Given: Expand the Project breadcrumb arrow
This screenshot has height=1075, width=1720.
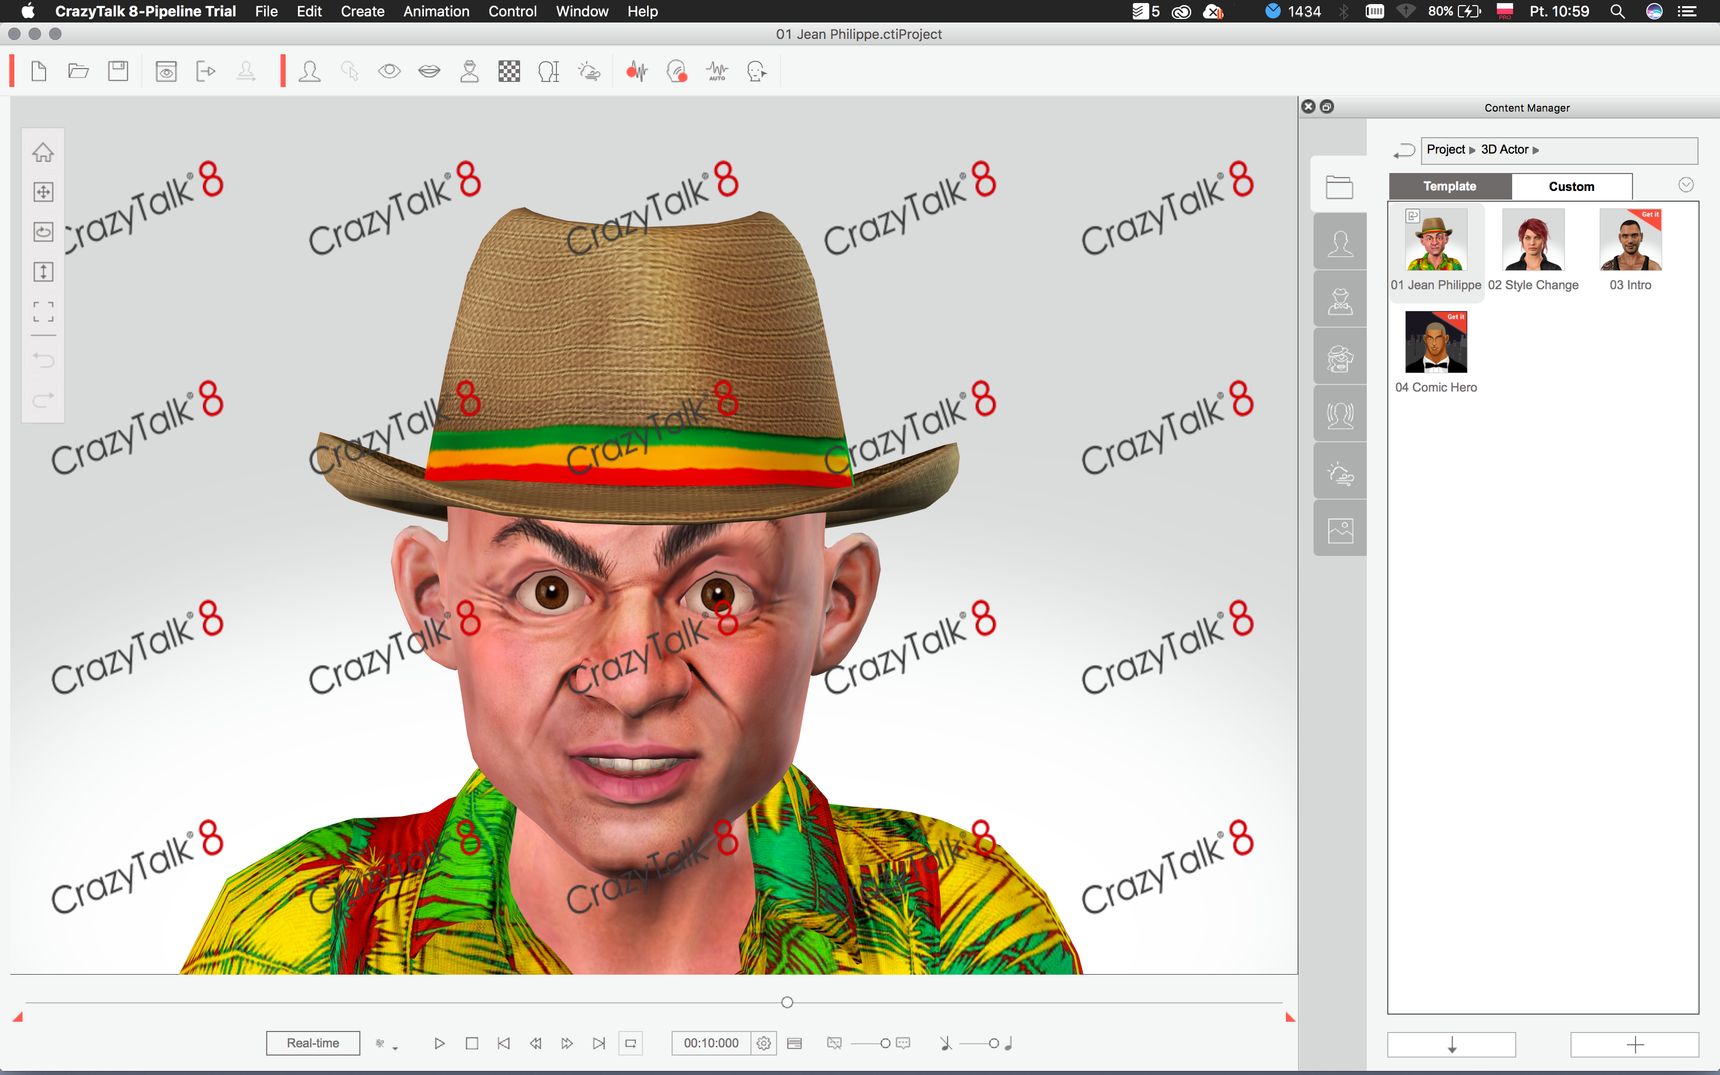Looking at the screenshot, I should 1472,150.
